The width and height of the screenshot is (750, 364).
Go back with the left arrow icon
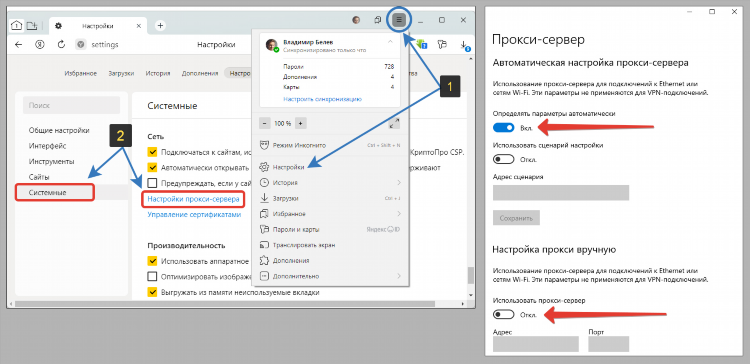pyautogui.click(x=19, y=44)
